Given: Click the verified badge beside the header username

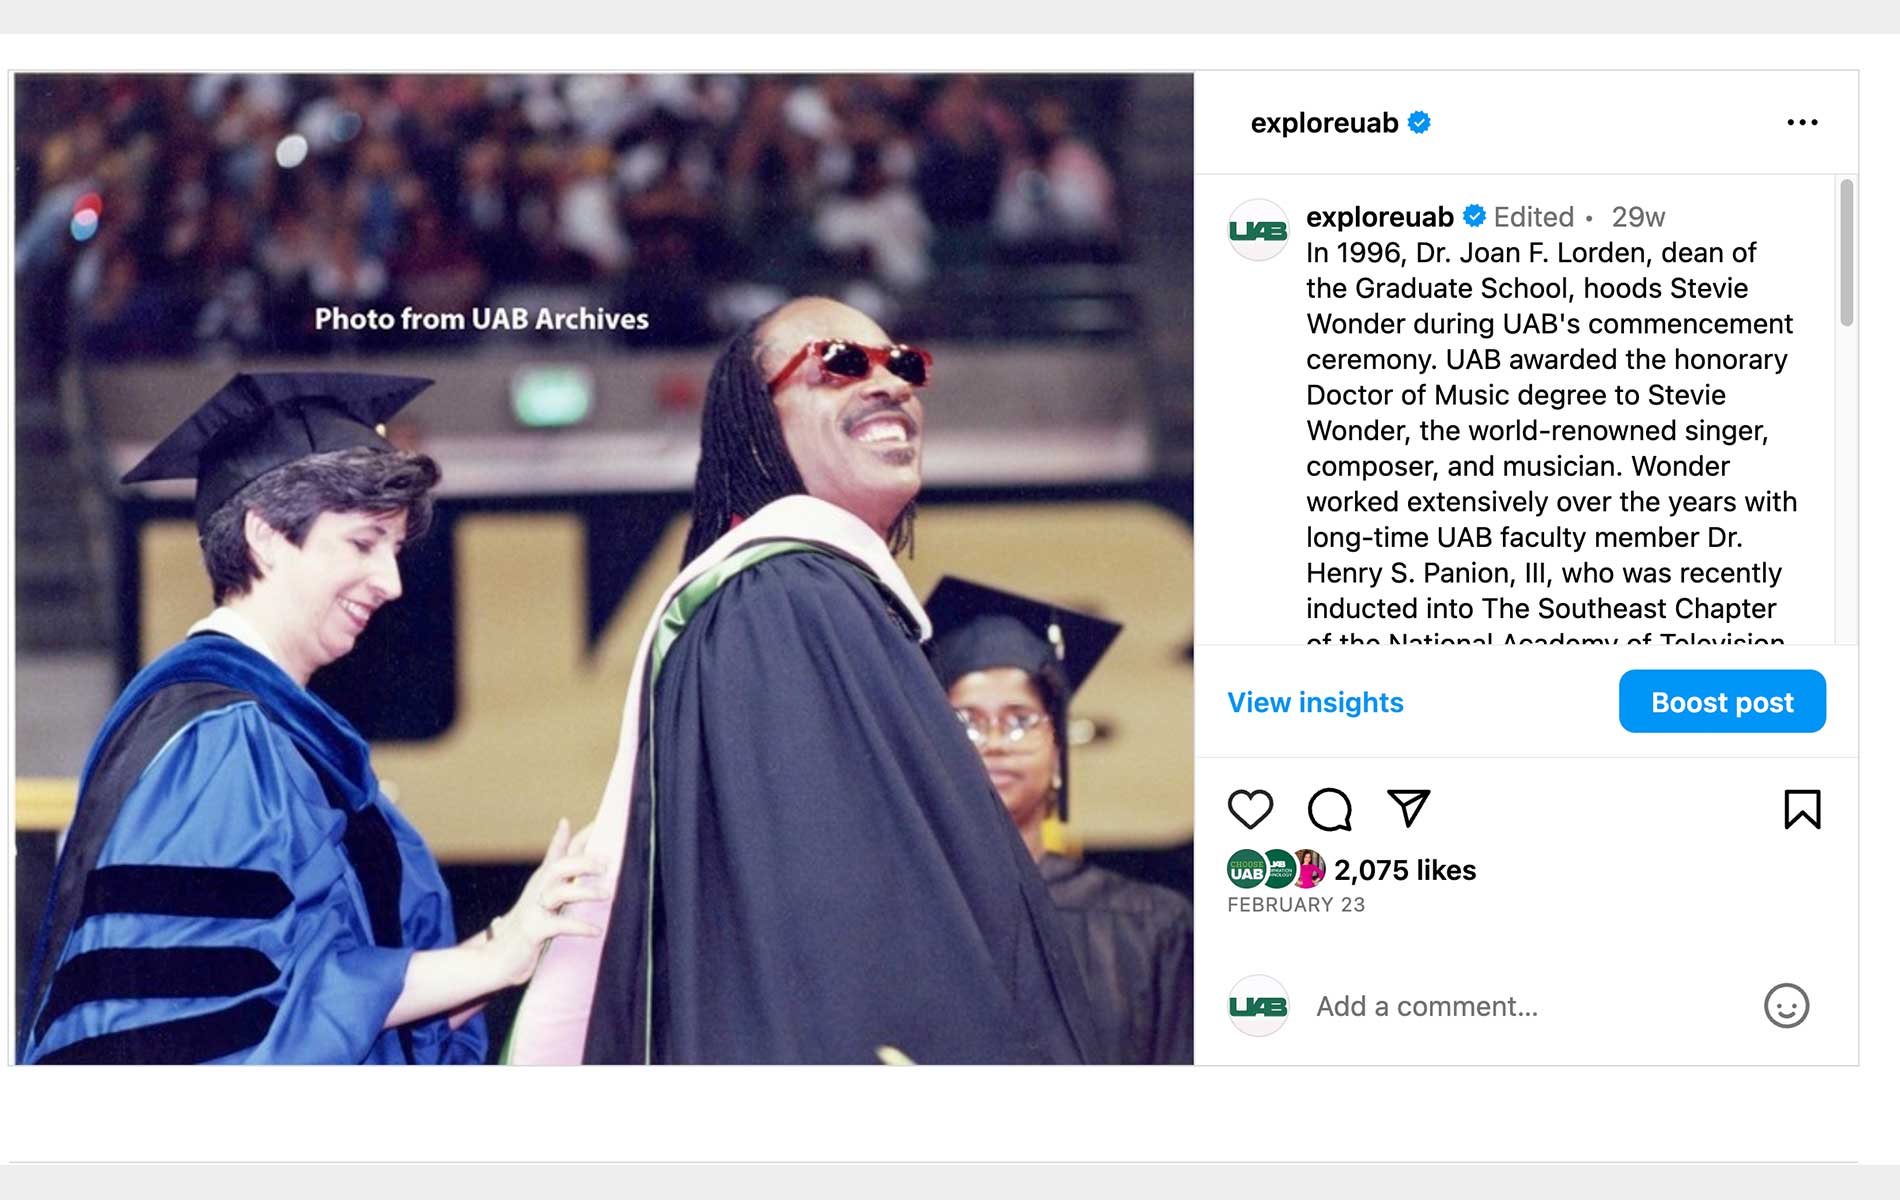Looking at the screenshot, I should point(1419,123).
